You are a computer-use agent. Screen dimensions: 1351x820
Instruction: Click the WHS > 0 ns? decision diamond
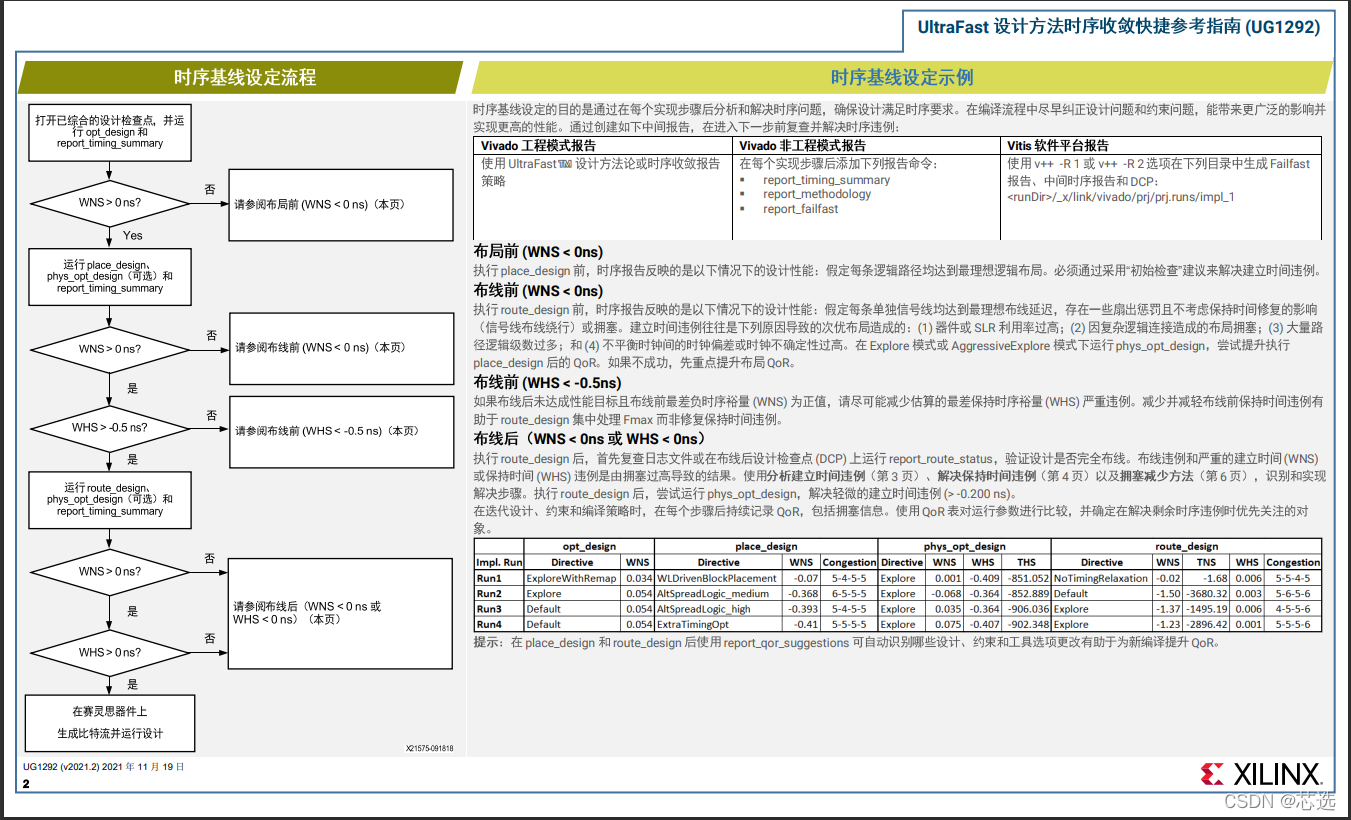(110, 652)
